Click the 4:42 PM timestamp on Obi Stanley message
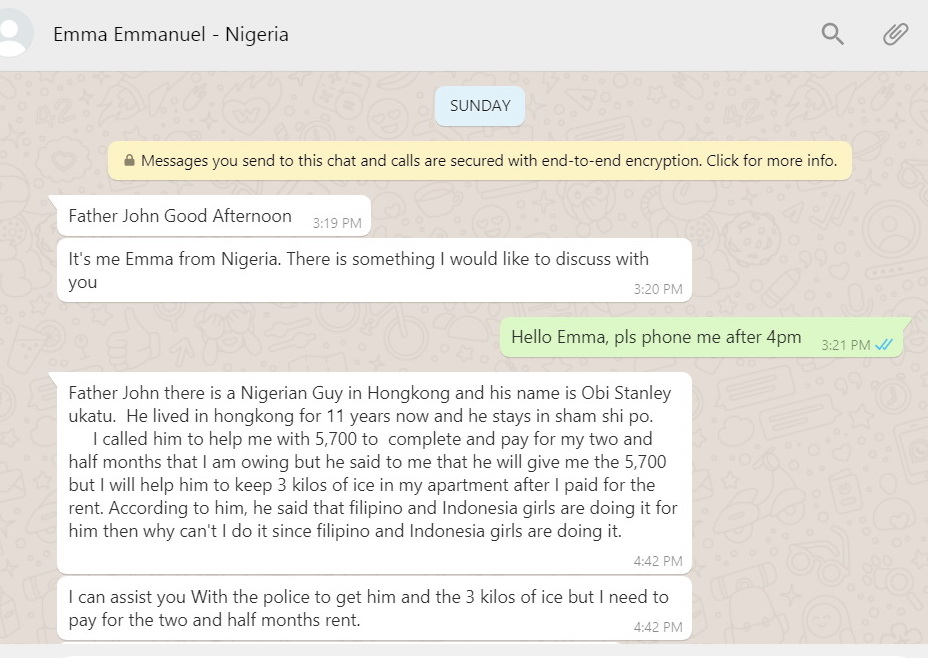 [x=658, y=561]
